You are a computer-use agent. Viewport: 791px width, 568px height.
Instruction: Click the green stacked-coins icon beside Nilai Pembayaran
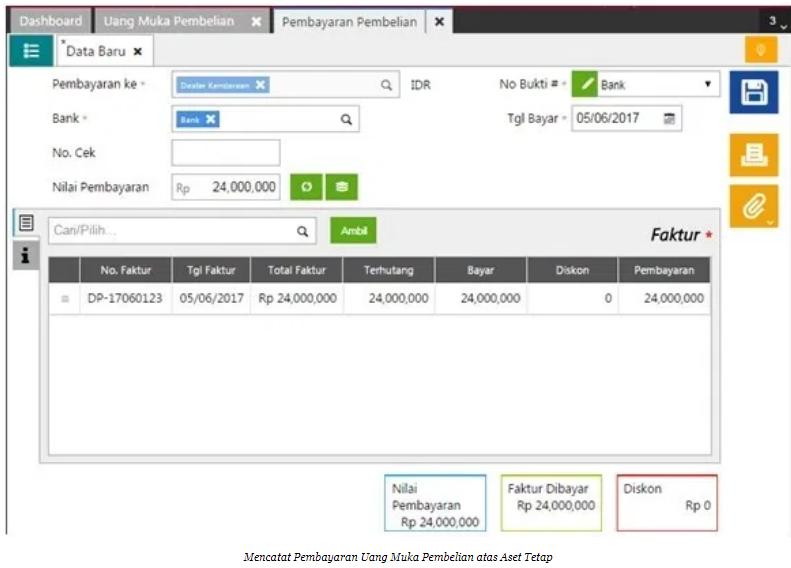[x=341, y=187]
